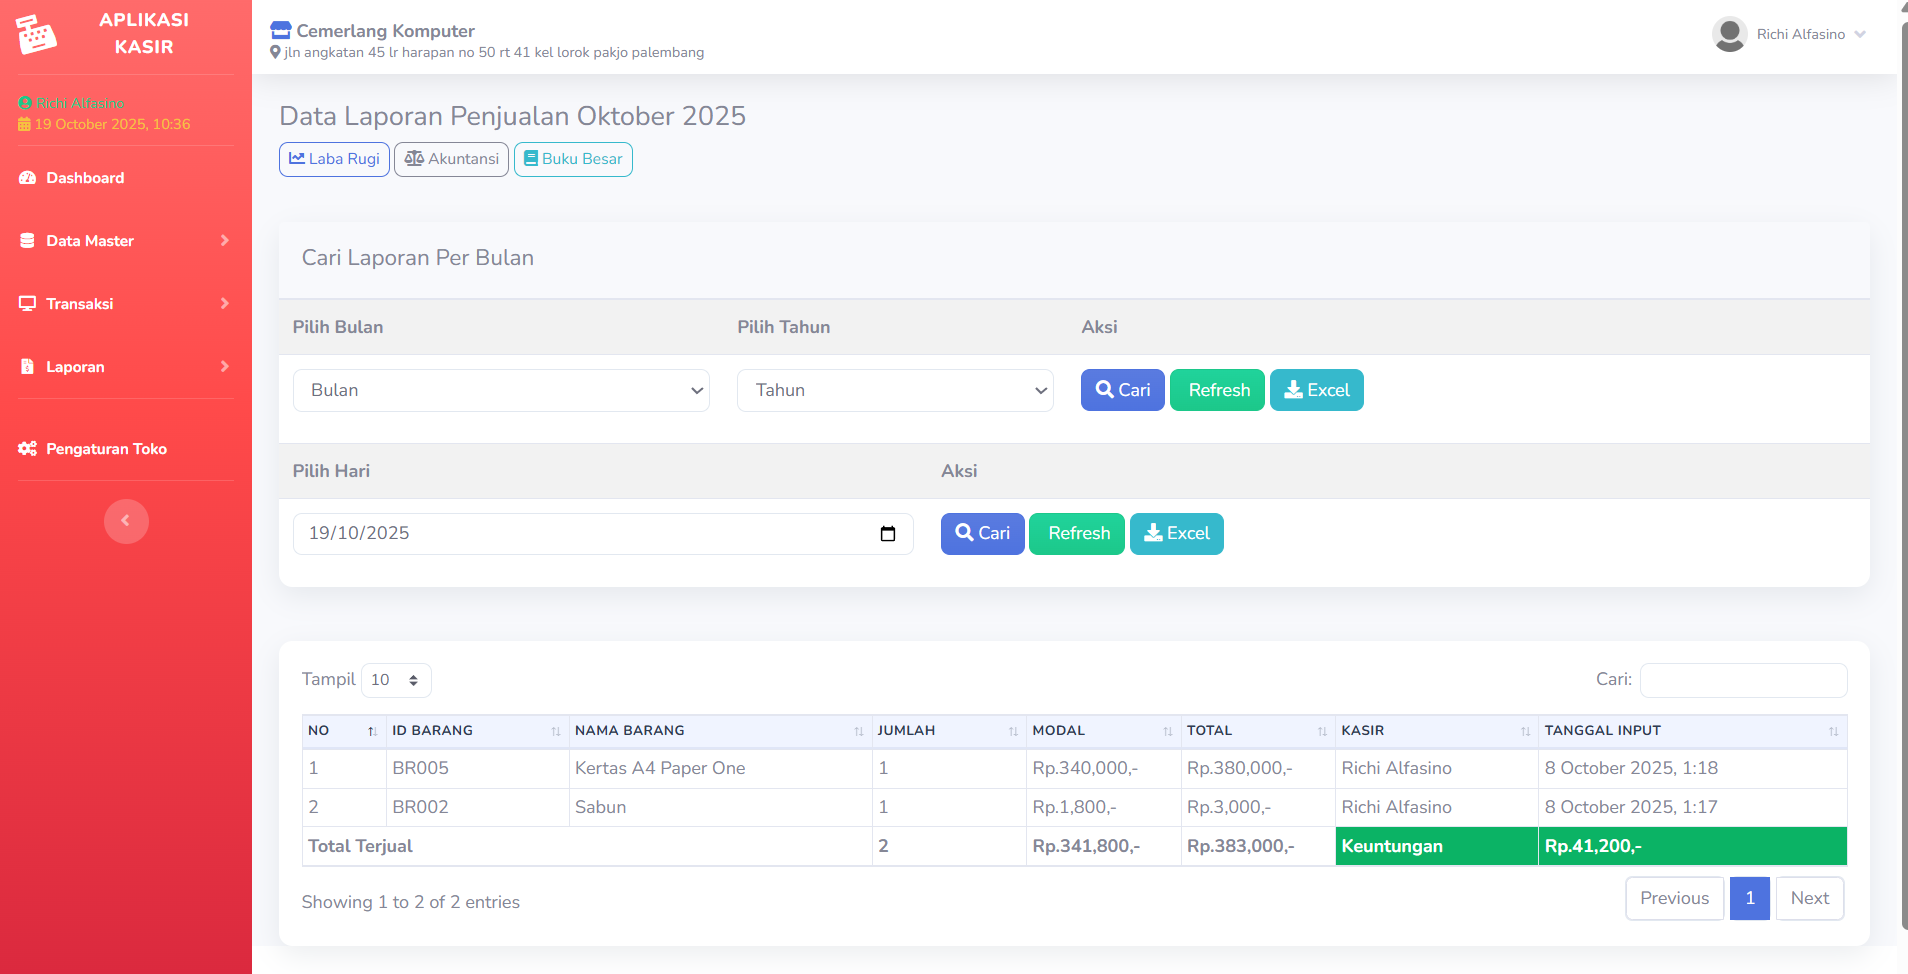1908x974 pixels.
Task: Click the cash register logo icon
Action: [37, 34]
